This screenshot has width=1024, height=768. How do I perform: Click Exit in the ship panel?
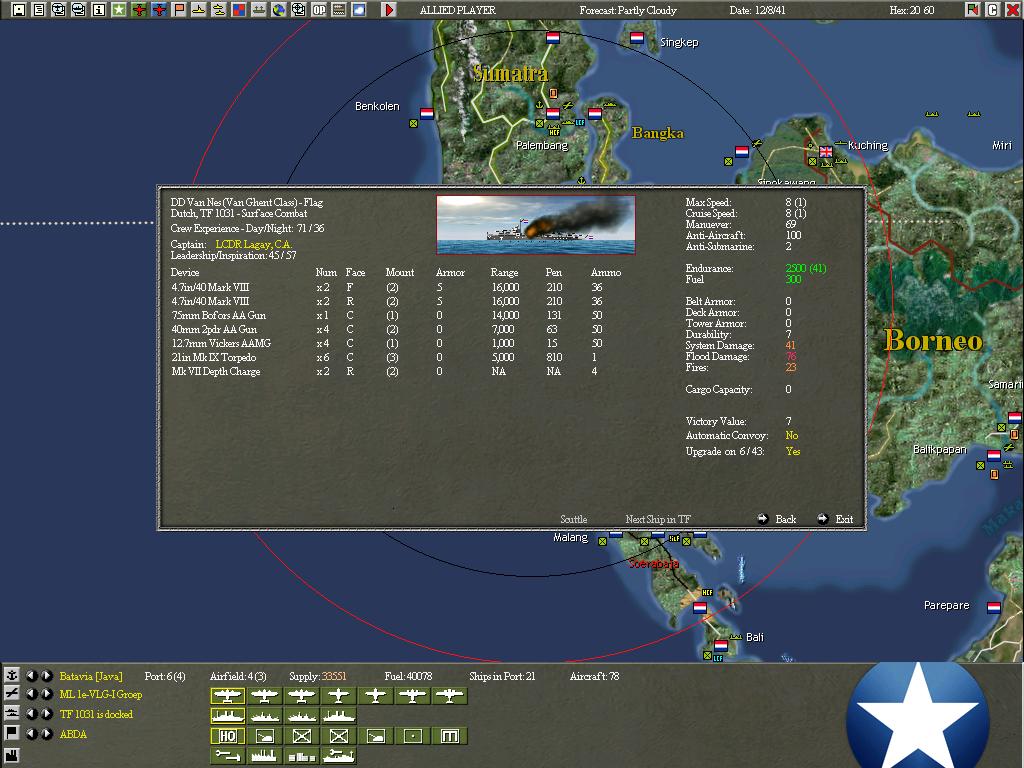point(835,519)
